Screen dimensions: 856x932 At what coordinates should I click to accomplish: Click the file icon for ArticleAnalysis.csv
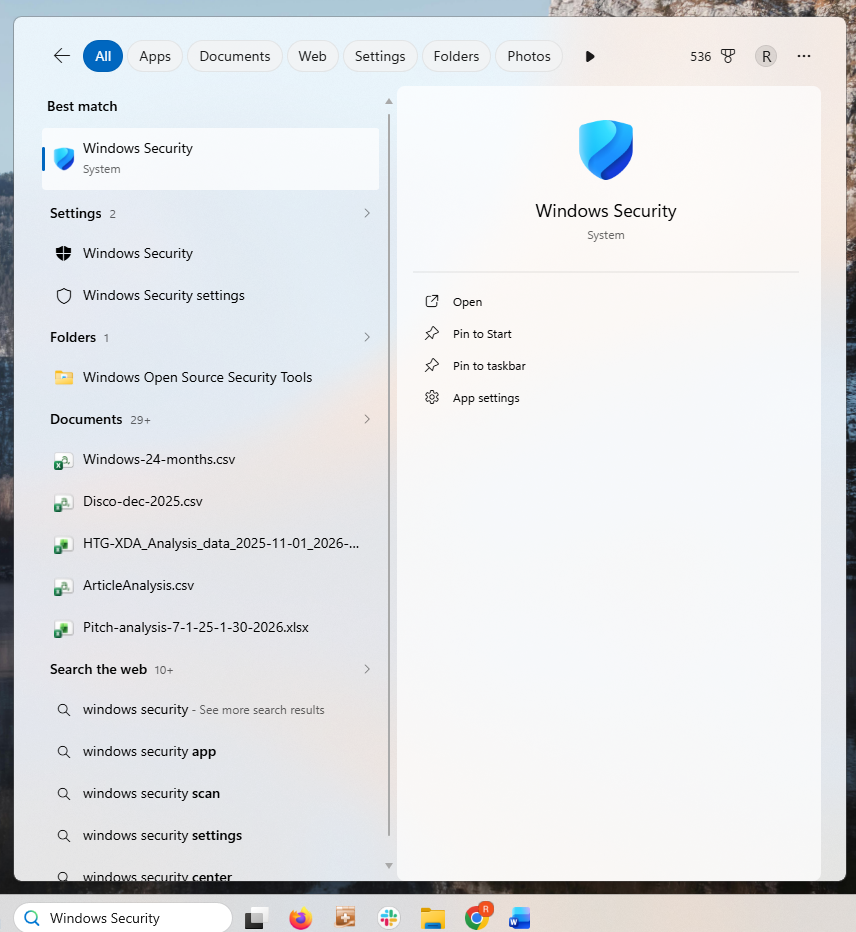(64, 587)
